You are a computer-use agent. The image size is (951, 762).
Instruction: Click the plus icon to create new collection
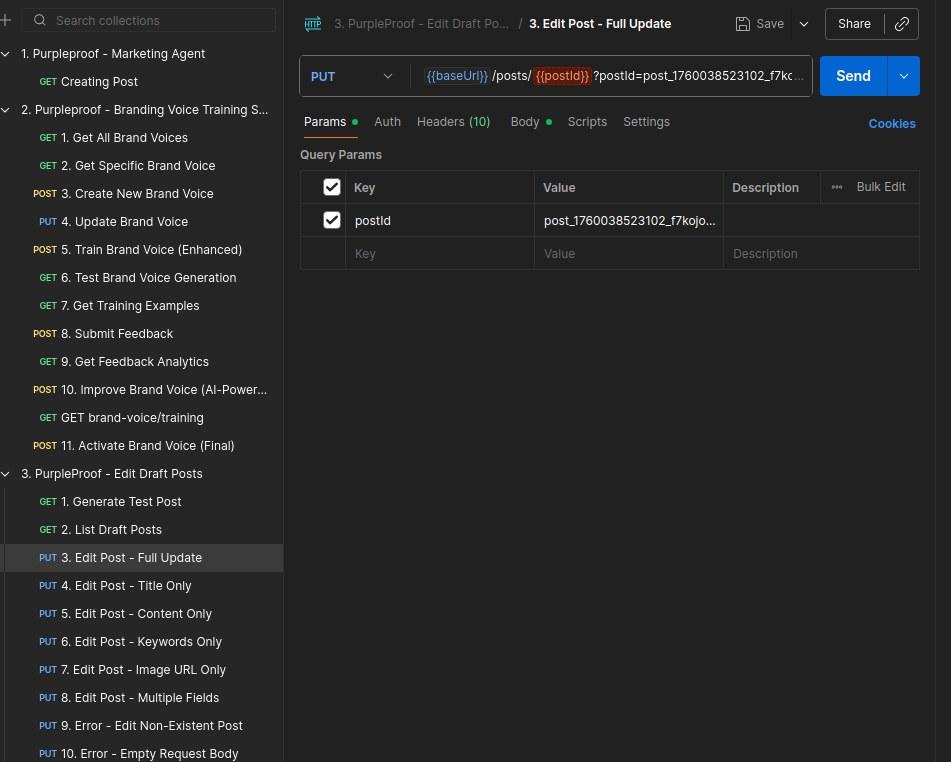(x=6, y=20)
